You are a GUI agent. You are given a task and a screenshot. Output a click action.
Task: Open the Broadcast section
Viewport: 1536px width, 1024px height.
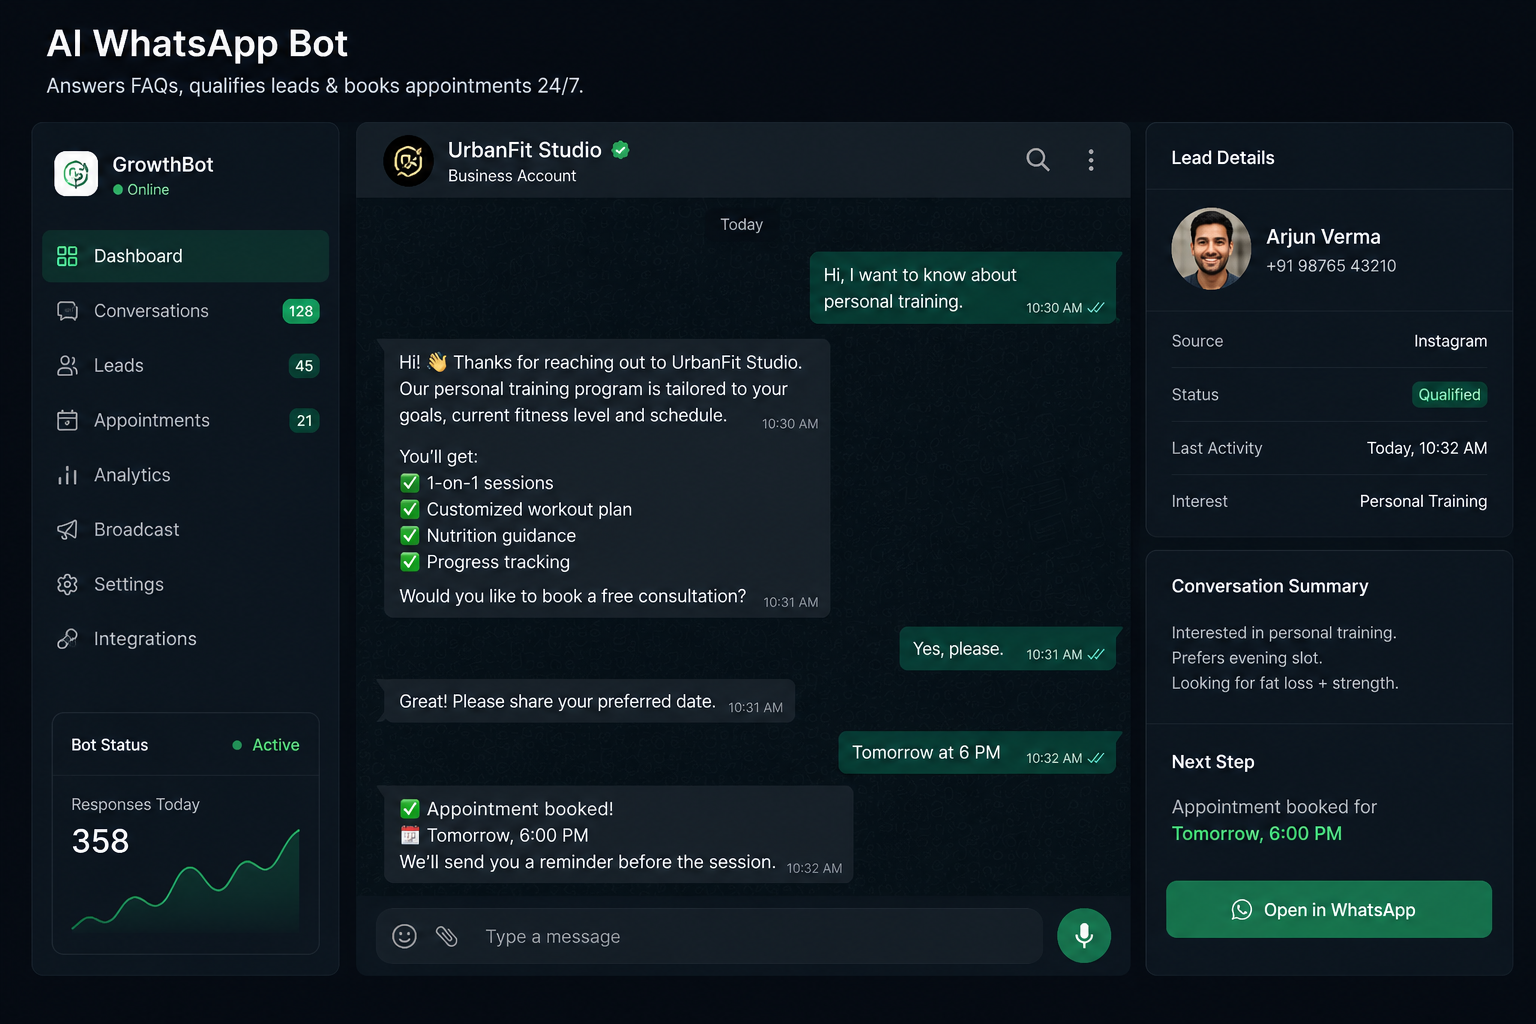185,529
